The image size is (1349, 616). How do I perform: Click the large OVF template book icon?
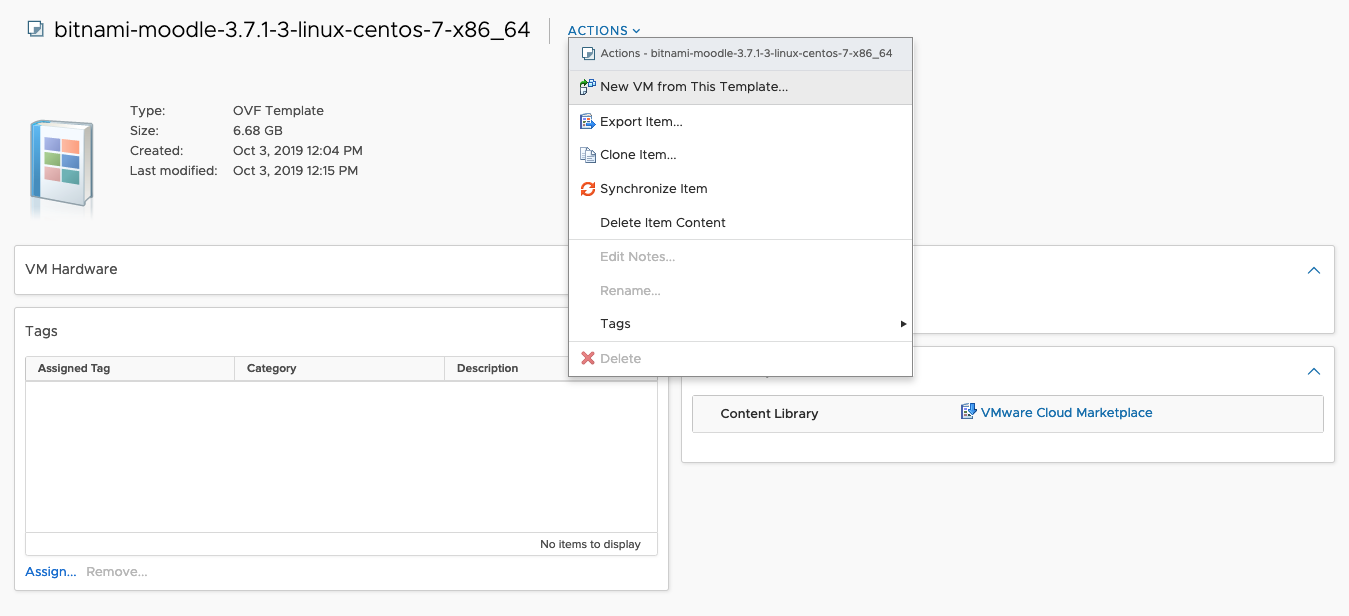click(61, 165)
